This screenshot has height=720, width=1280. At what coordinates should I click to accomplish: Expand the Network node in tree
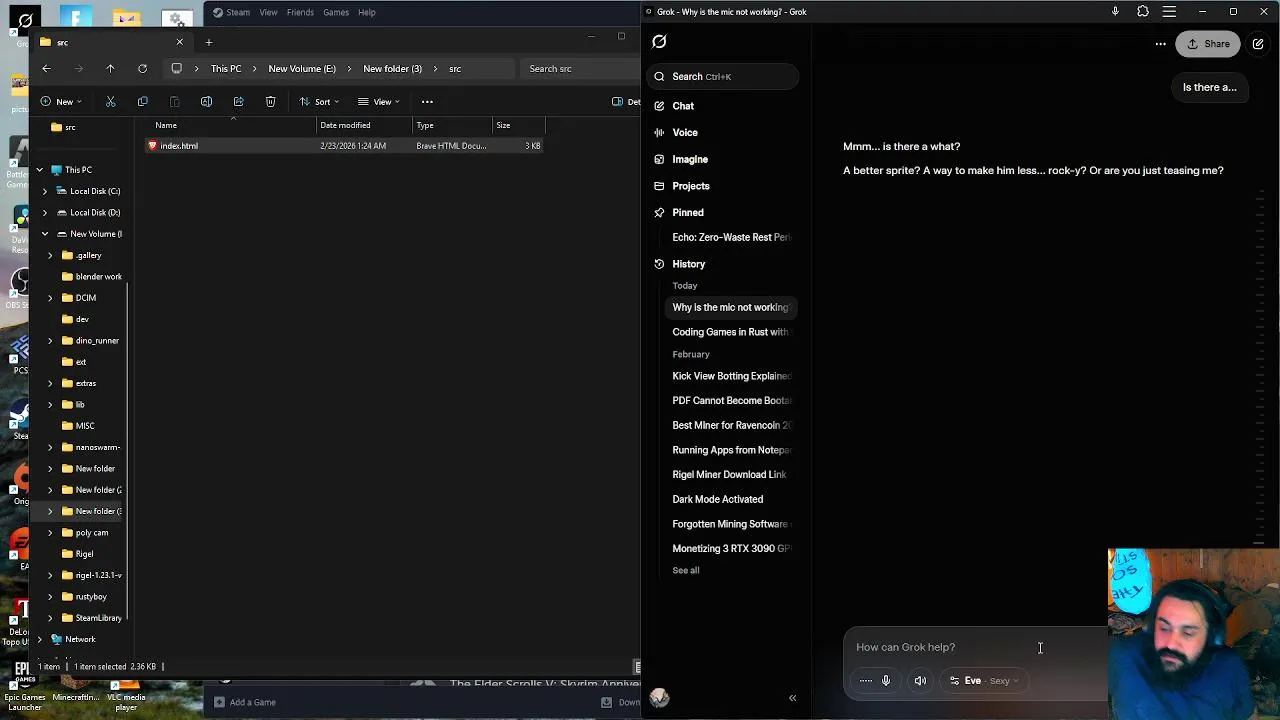tap(40, 640)
